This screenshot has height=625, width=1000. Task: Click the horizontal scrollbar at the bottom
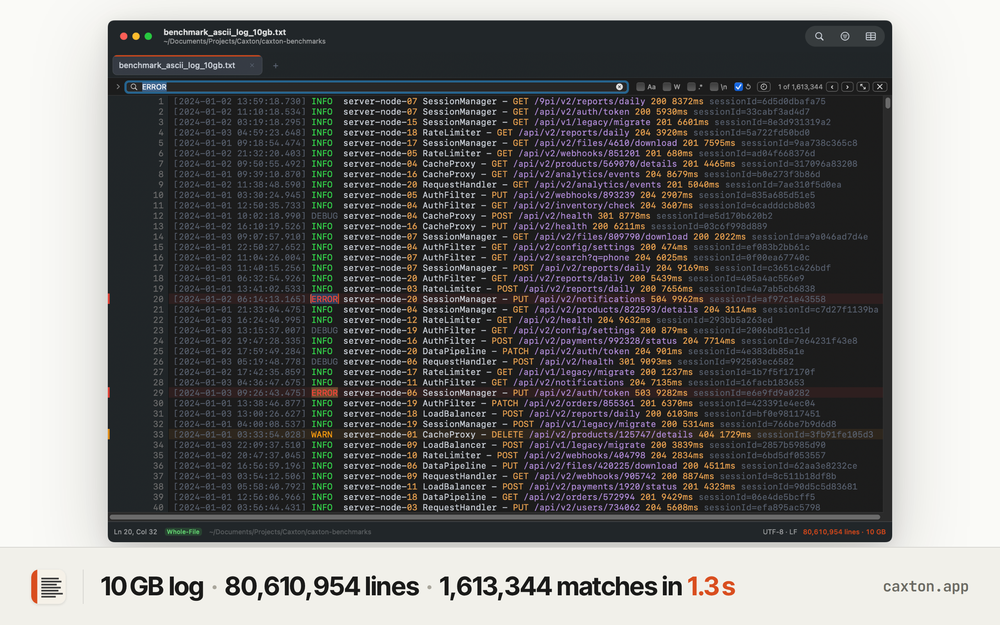(x=495, y=517)
